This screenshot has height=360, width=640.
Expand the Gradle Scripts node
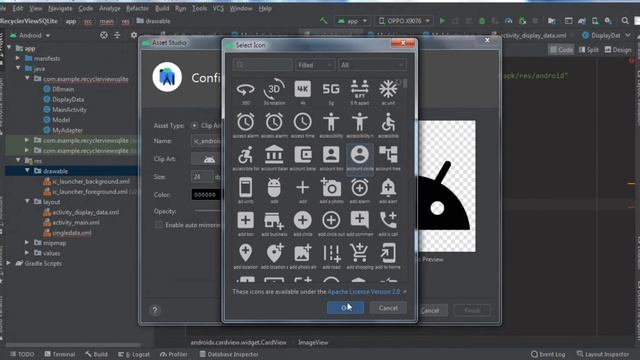[9, 263]
